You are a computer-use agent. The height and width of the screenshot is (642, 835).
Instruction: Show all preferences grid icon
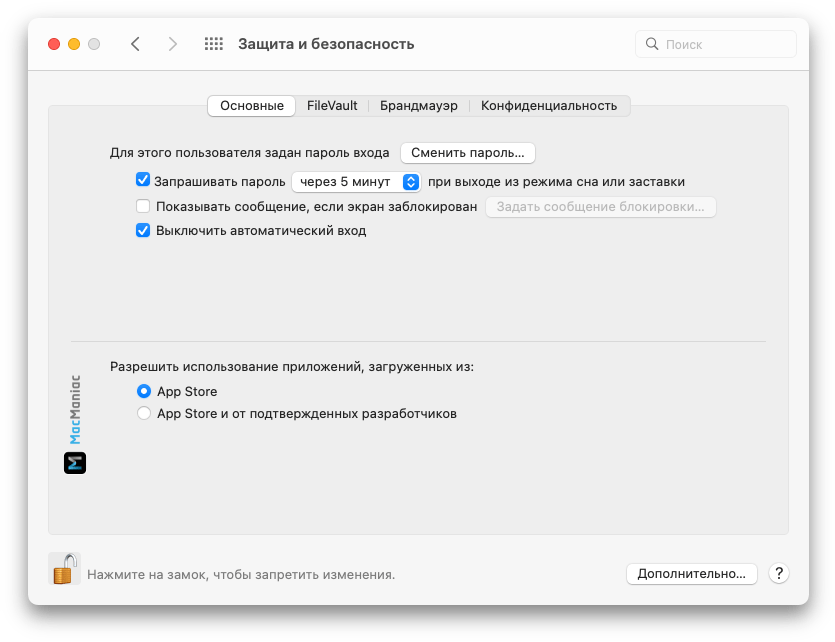click(x=213, y=44)
